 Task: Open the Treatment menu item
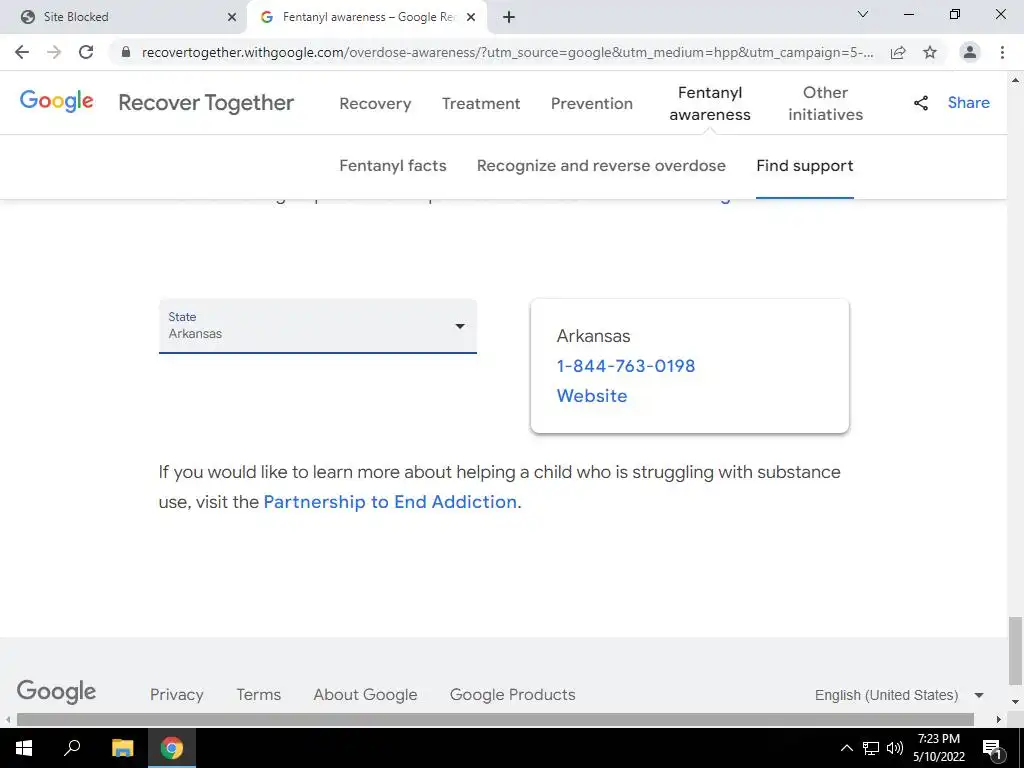coord(481,103)
